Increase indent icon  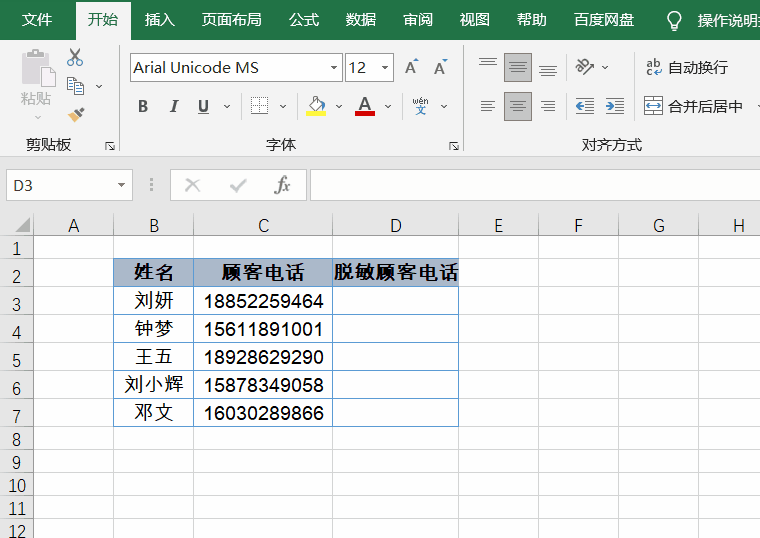[x=615, y=106]
